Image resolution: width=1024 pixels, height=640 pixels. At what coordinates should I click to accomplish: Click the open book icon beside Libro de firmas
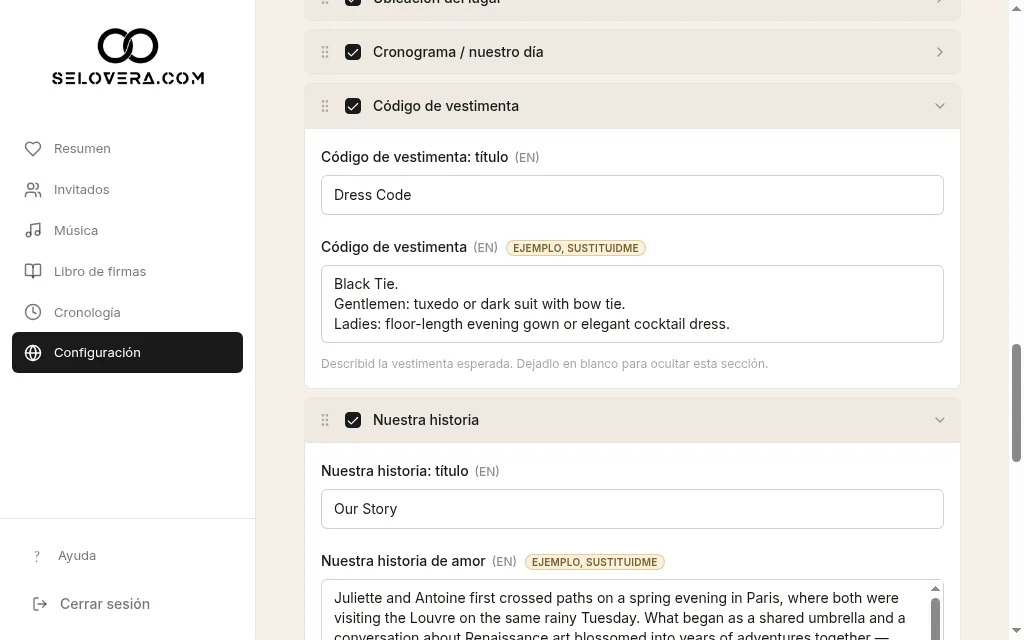click(x=33, y=272)
